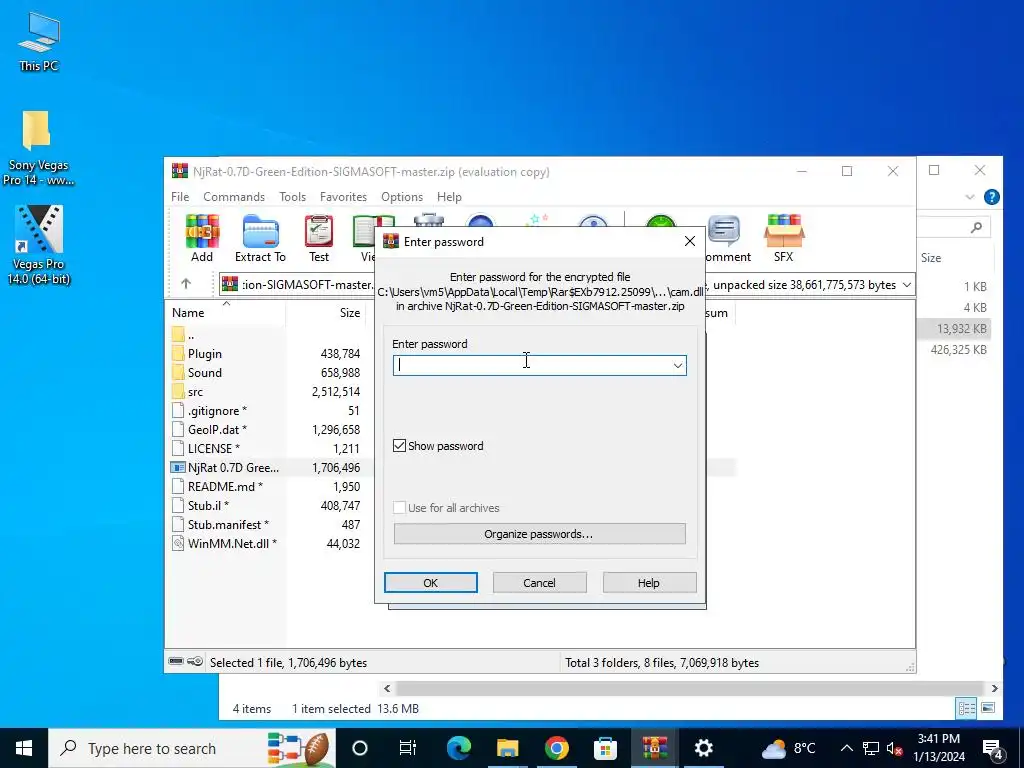The height and width of the screenshot is (768, 1024).
Task: Click the SFX toolbar icon
Action: 784,238
